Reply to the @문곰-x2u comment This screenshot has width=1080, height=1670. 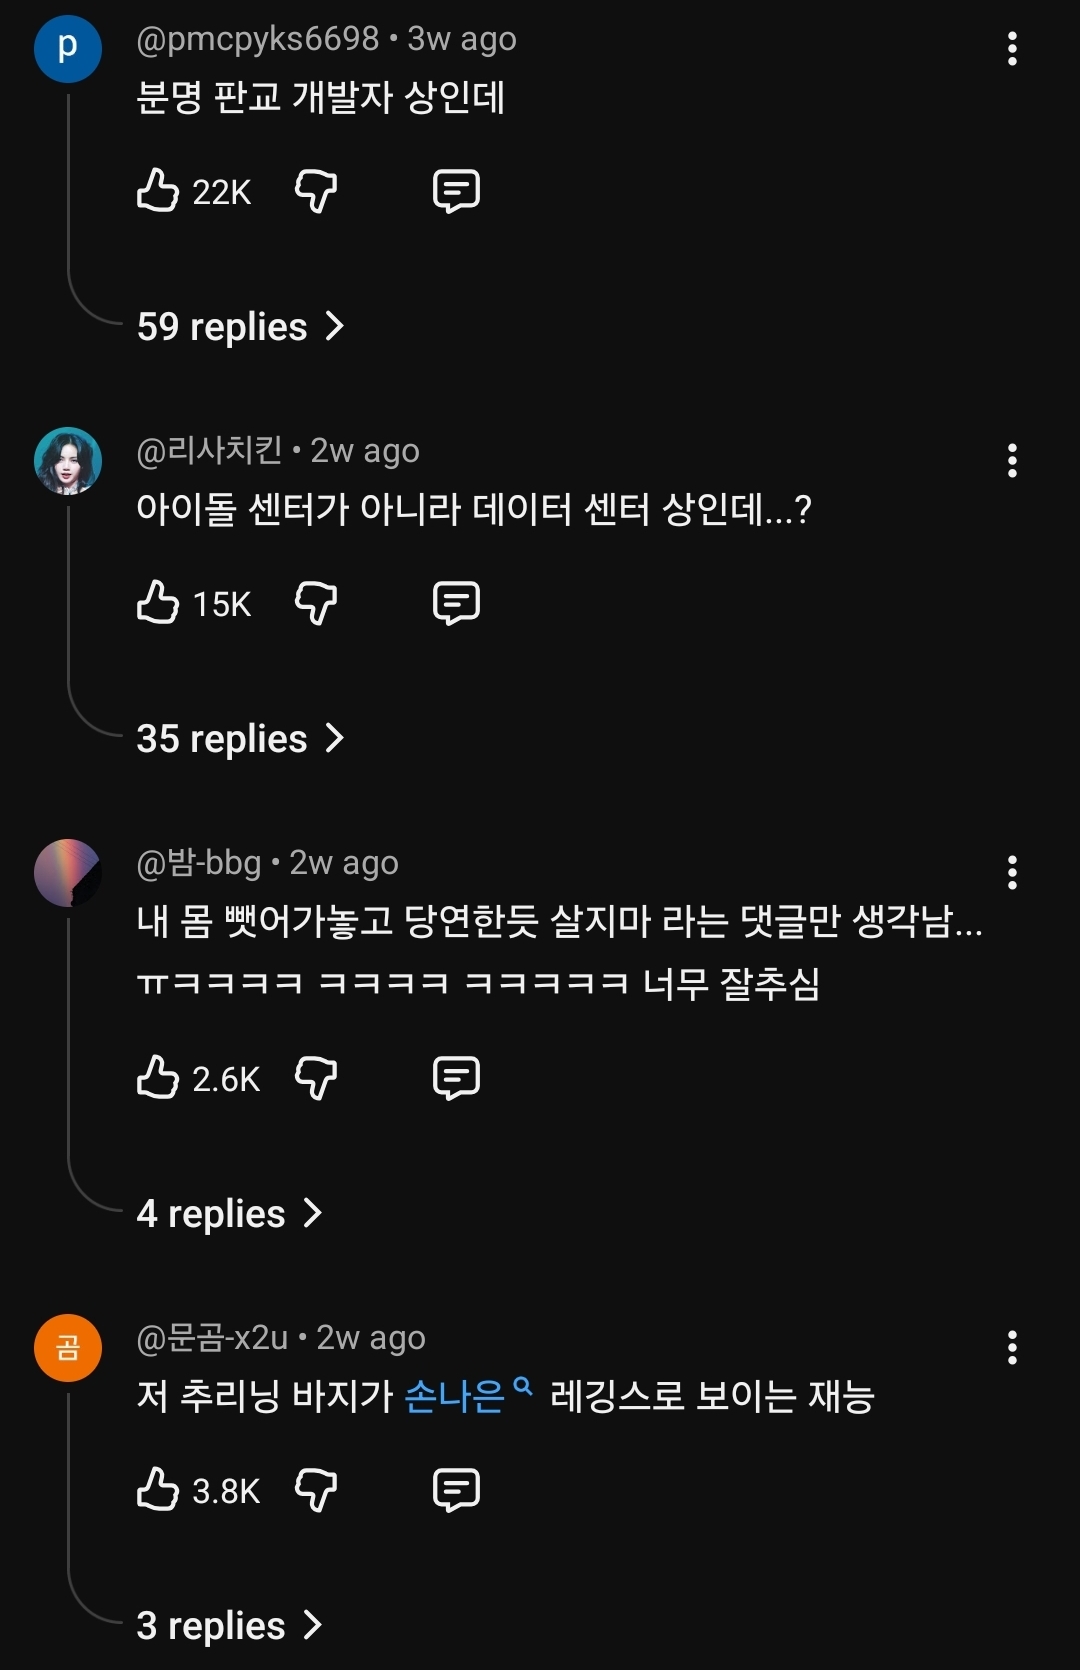(456, 1490)
